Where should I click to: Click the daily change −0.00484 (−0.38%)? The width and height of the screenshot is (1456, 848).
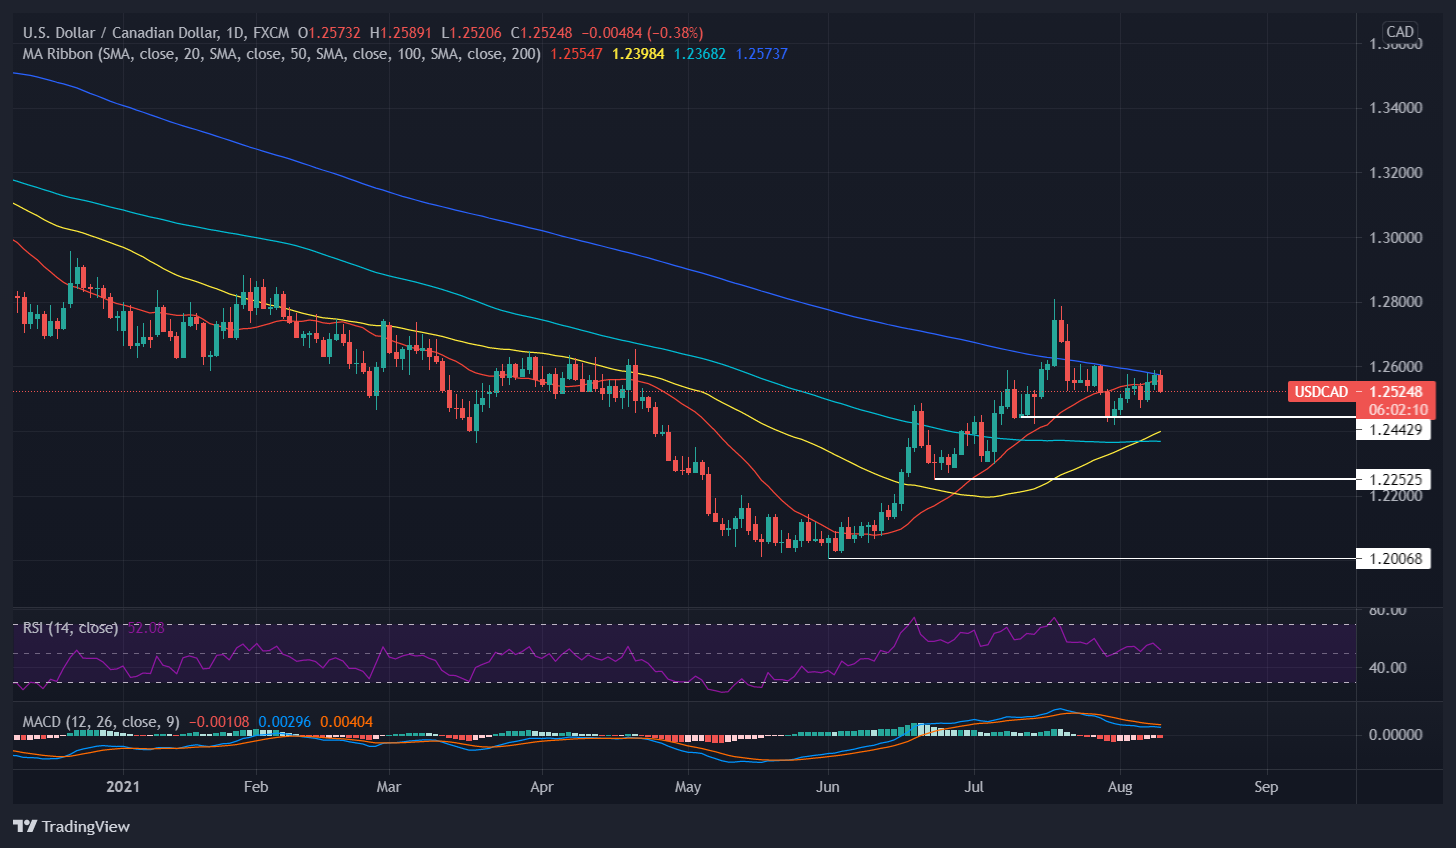coord(643,33)
